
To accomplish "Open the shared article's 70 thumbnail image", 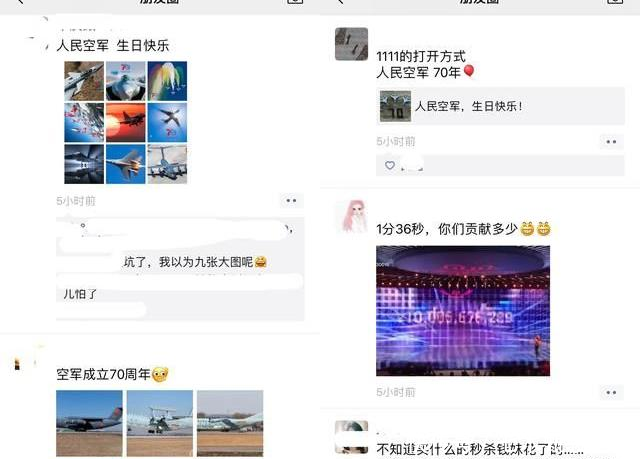I will pyautogui.click(x=395, y=106).
